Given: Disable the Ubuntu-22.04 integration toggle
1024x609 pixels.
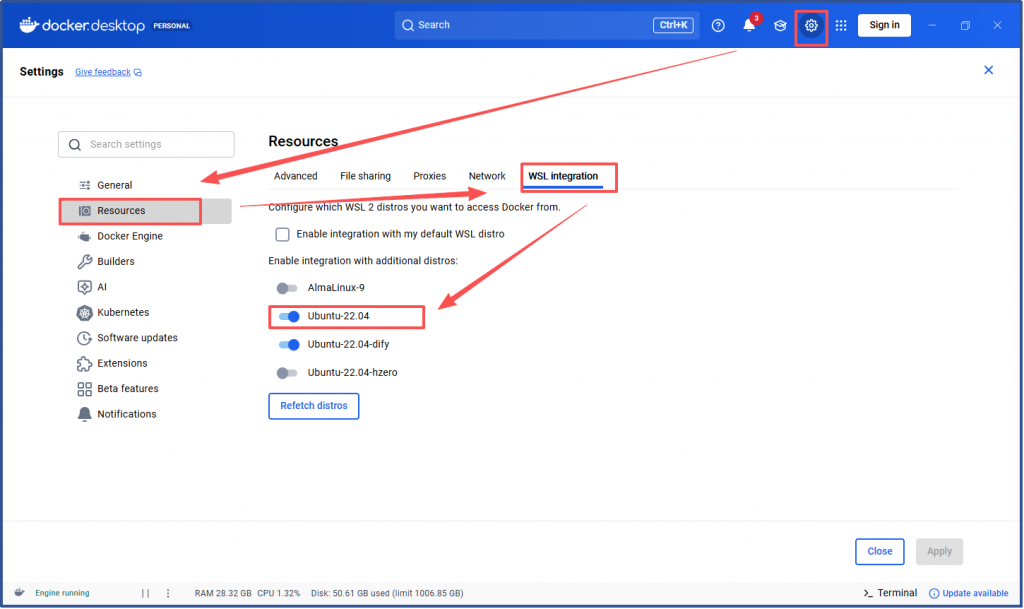Looking at the screenshot, I should click(x=289, y=317).
